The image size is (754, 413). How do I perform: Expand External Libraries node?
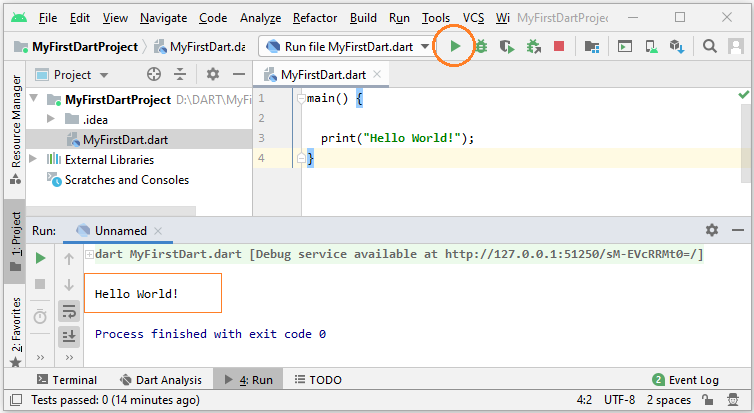click(x=33, y=159)
